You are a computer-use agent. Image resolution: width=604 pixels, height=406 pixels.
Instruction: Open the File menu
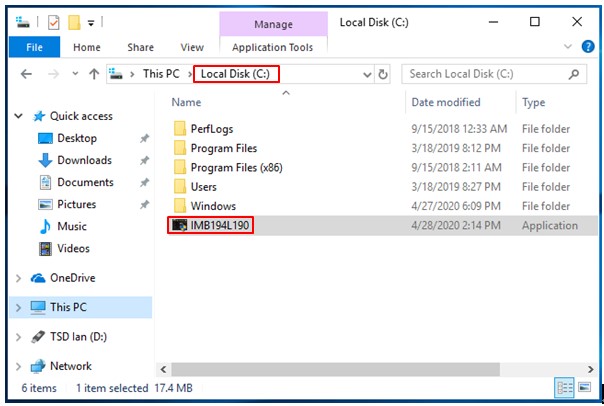click(34, 47)
